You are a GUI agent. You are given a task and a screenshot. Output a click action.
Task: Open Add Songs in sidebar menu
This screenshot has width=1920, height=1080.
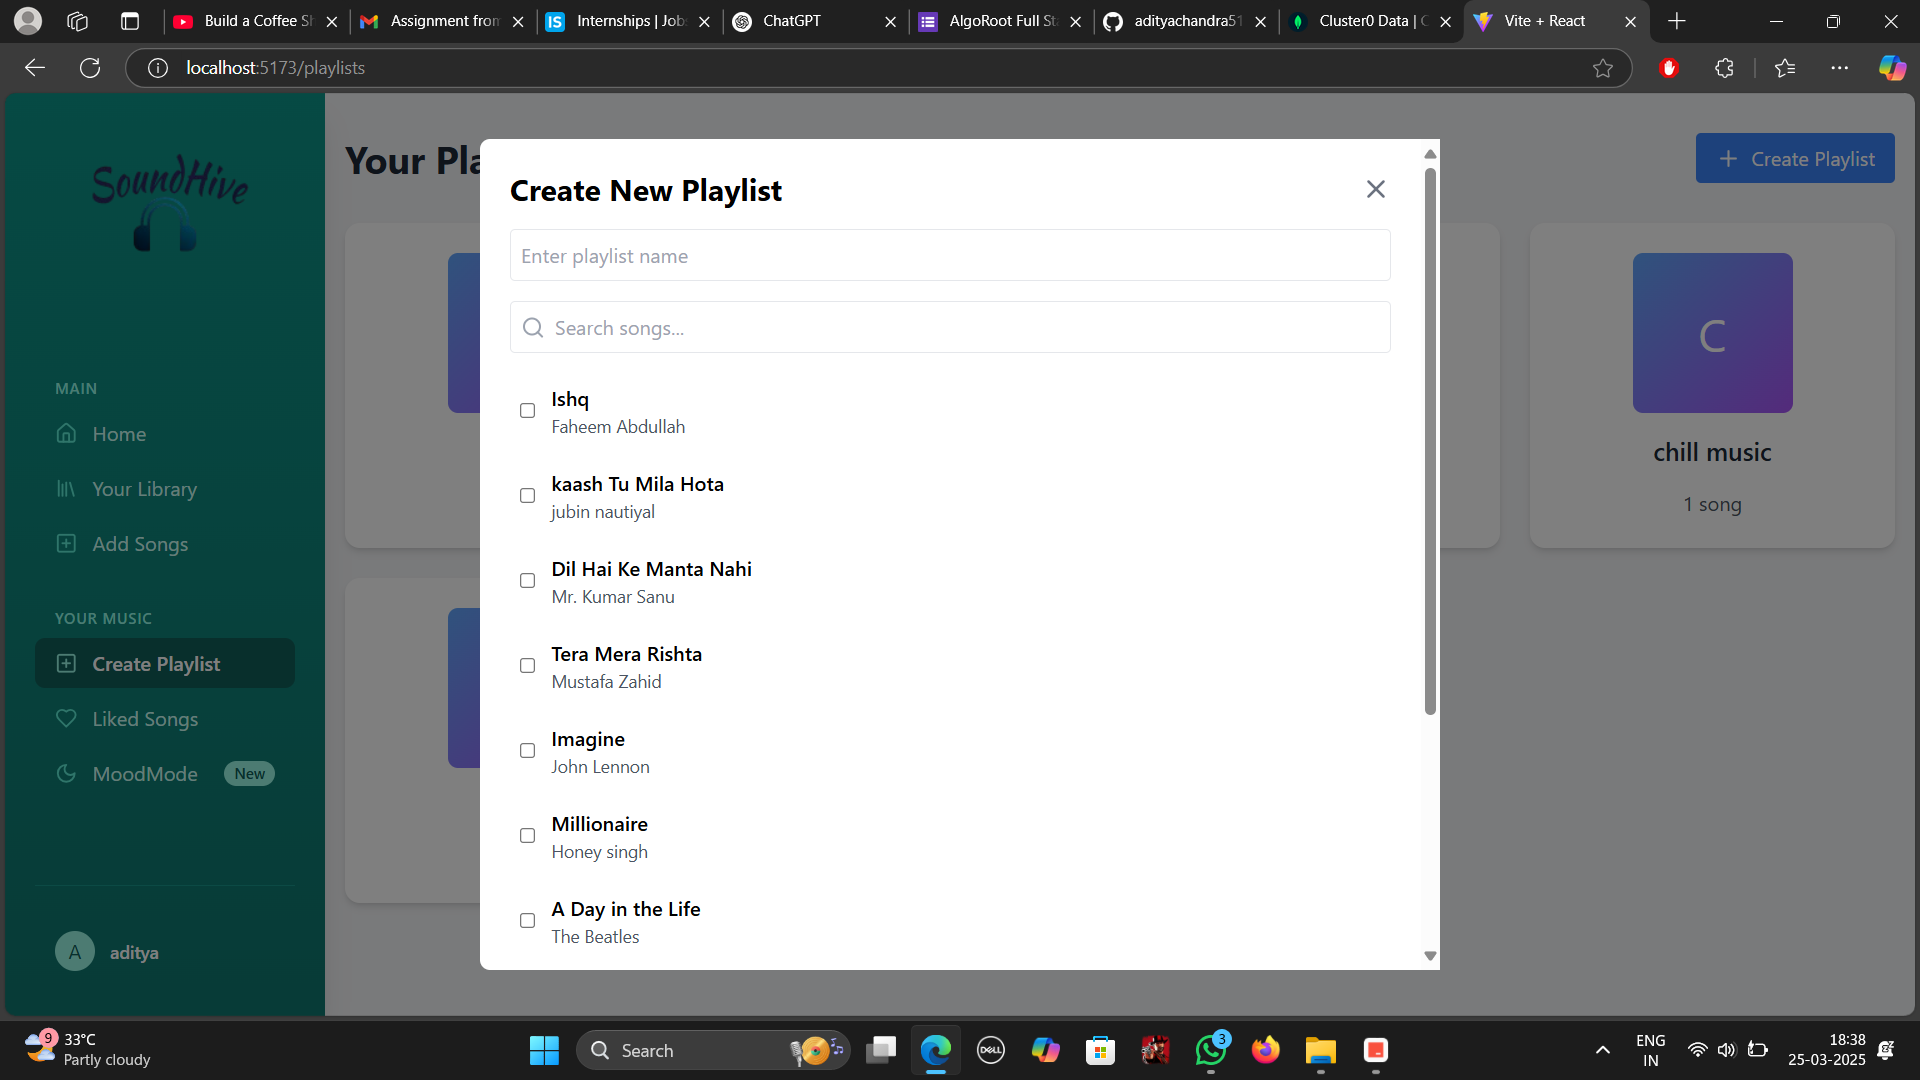[x=140, y=544]
